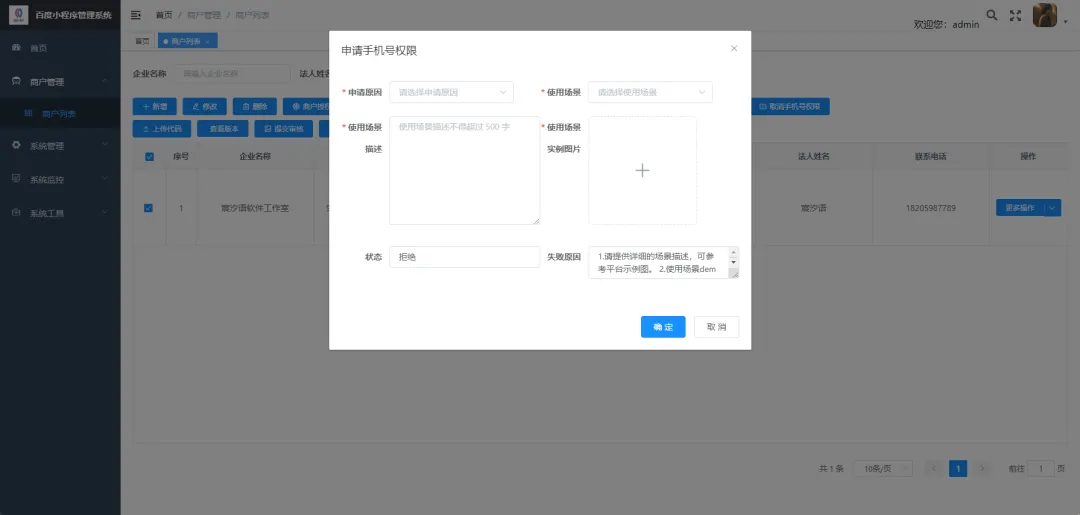Select 商户列表 in the sidebar
This screenshot has height=515, width=1080.
(60, 114)
